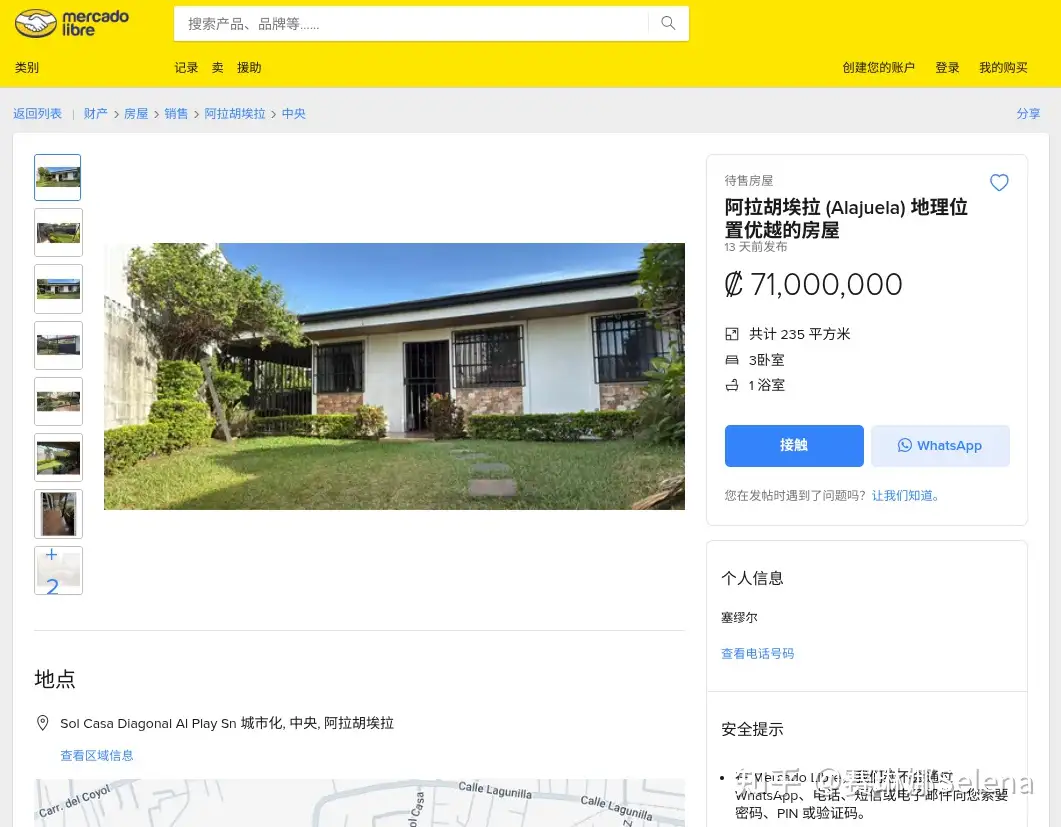The height and width of the screenshot is (827, 1061).
Task: Click into the product search field
Action: [x=411, y=24]
